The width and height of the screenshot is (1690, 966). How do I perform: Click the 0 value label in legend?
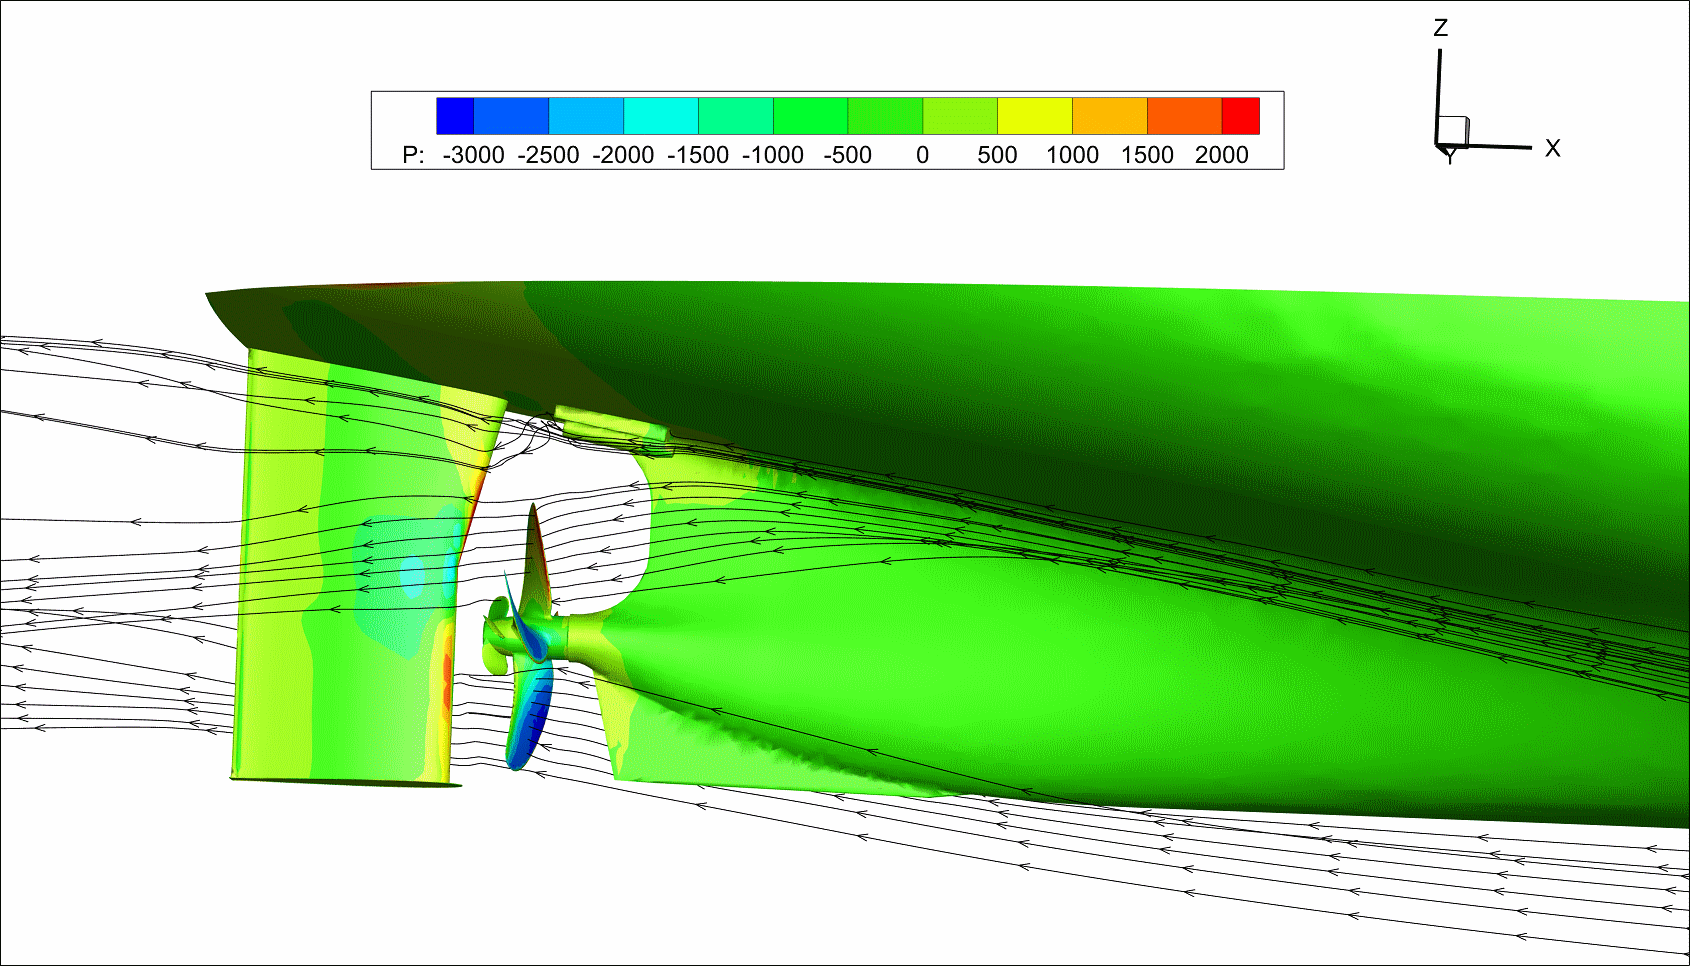[922, 155]
